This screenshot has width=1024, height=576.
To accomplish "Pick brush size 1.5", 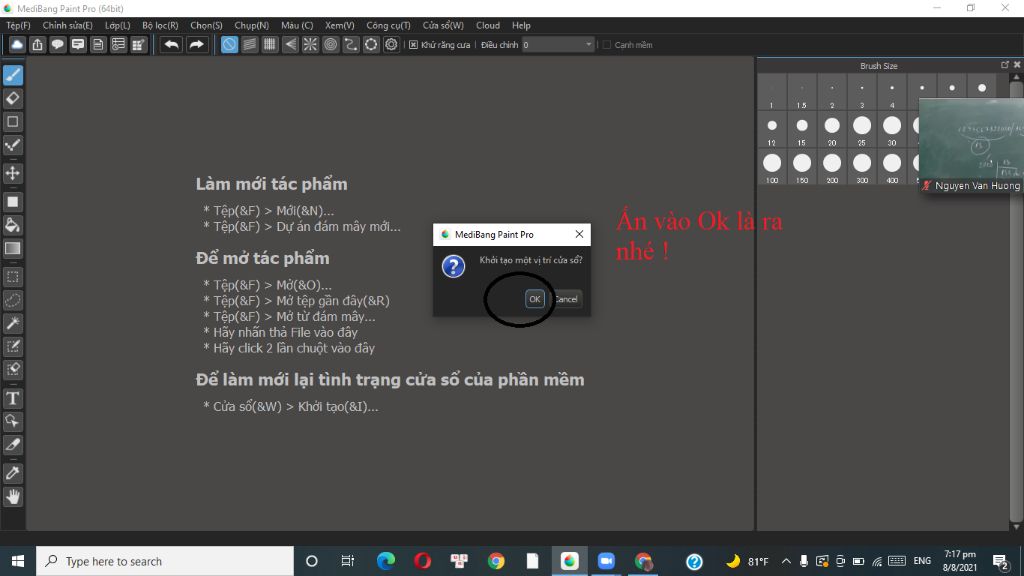I will point(802,93).
